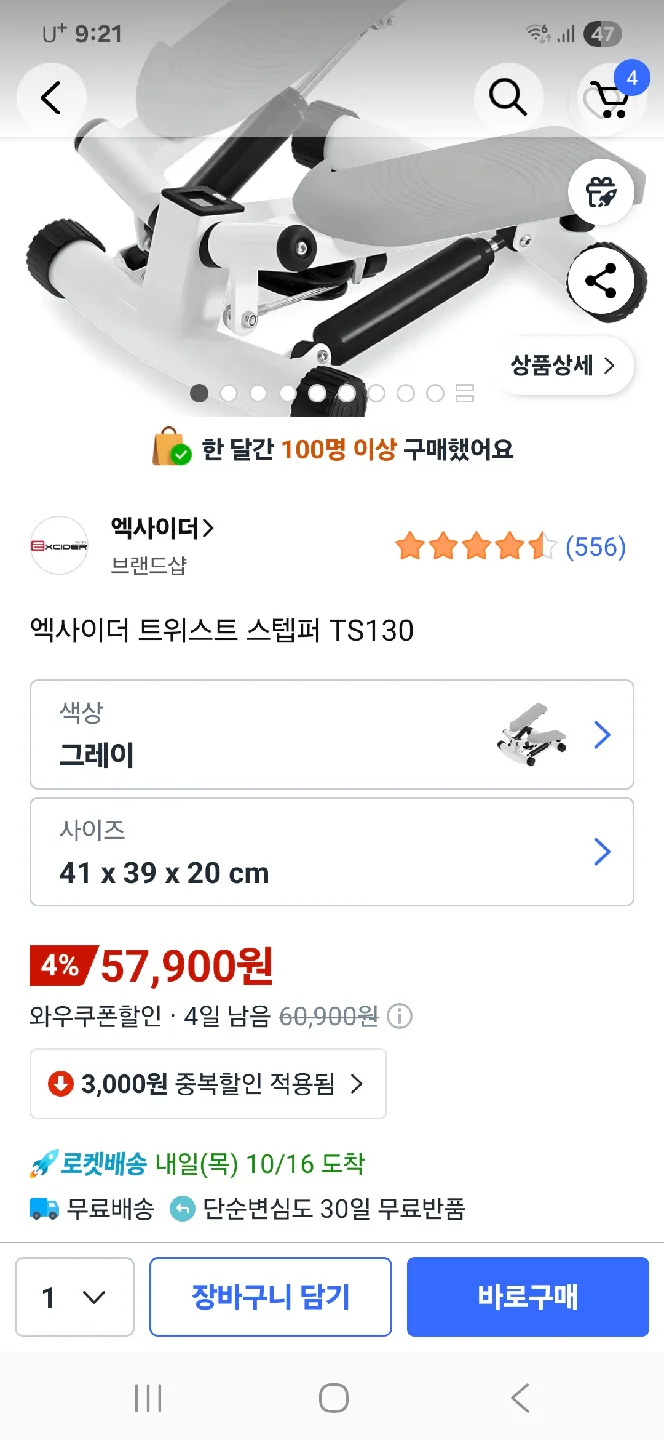
Task: Open the quantity dropdown
Action: point(75,1297)
